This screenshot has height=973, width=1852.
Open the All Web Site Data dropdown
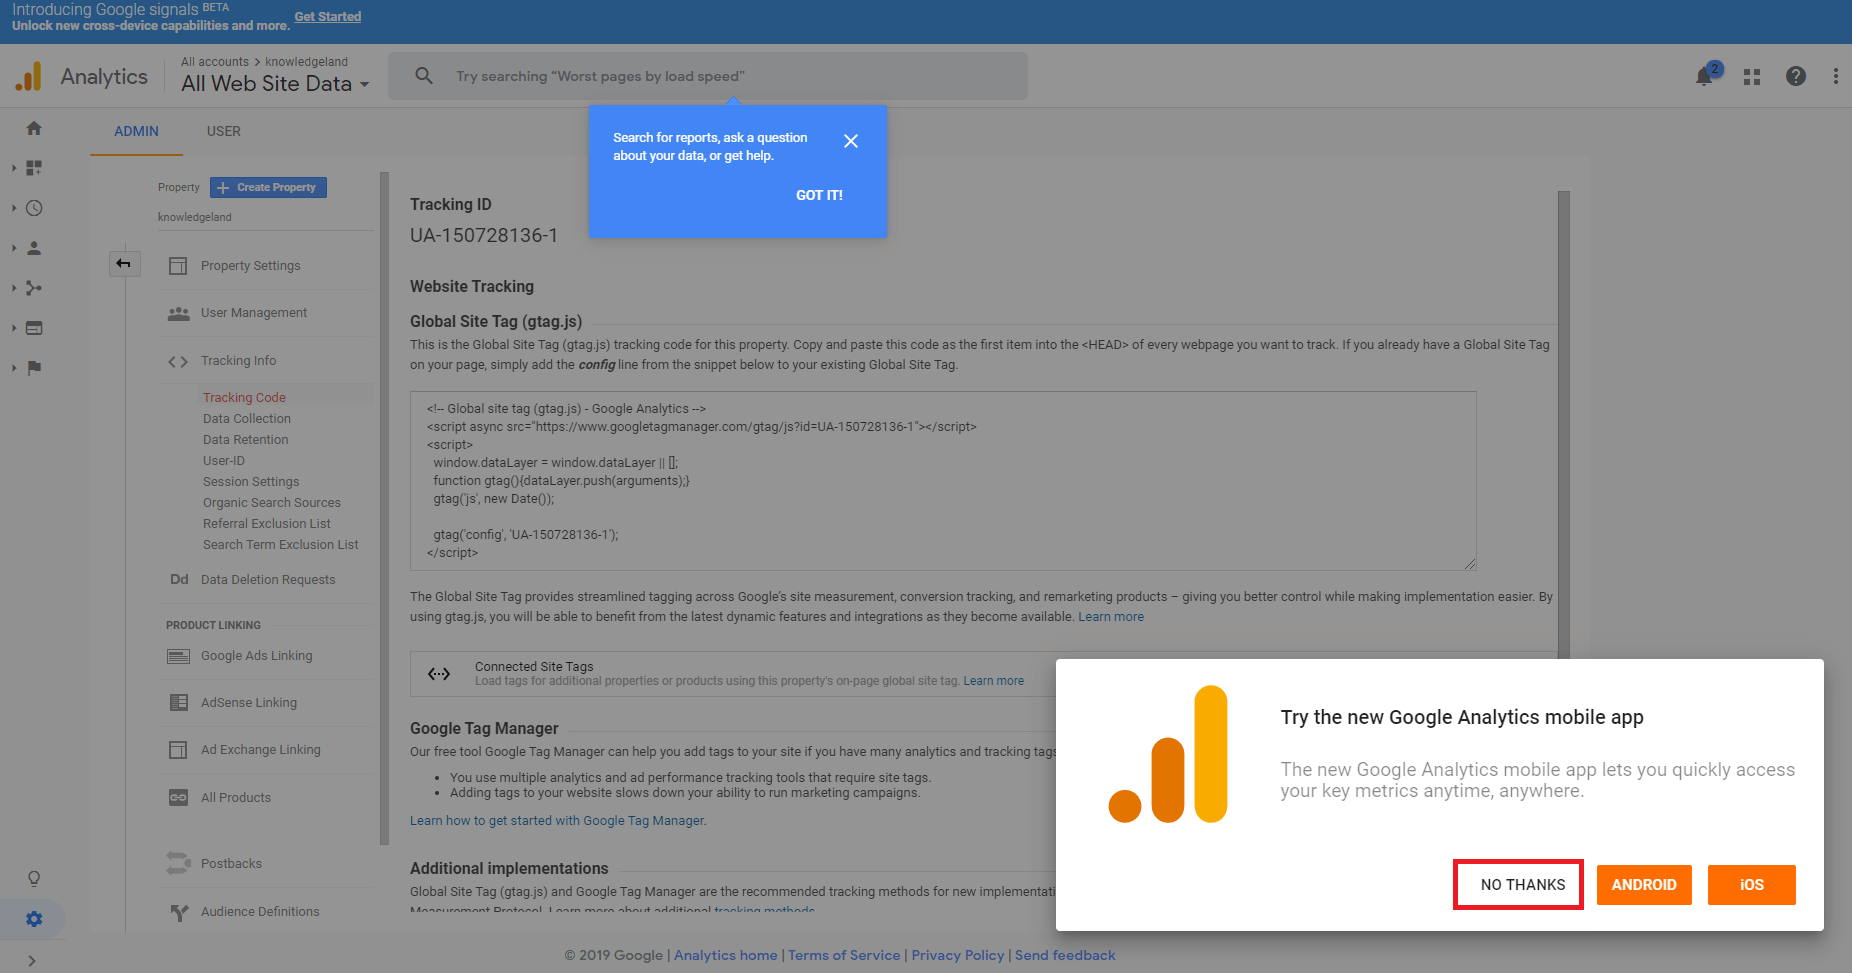275,84
